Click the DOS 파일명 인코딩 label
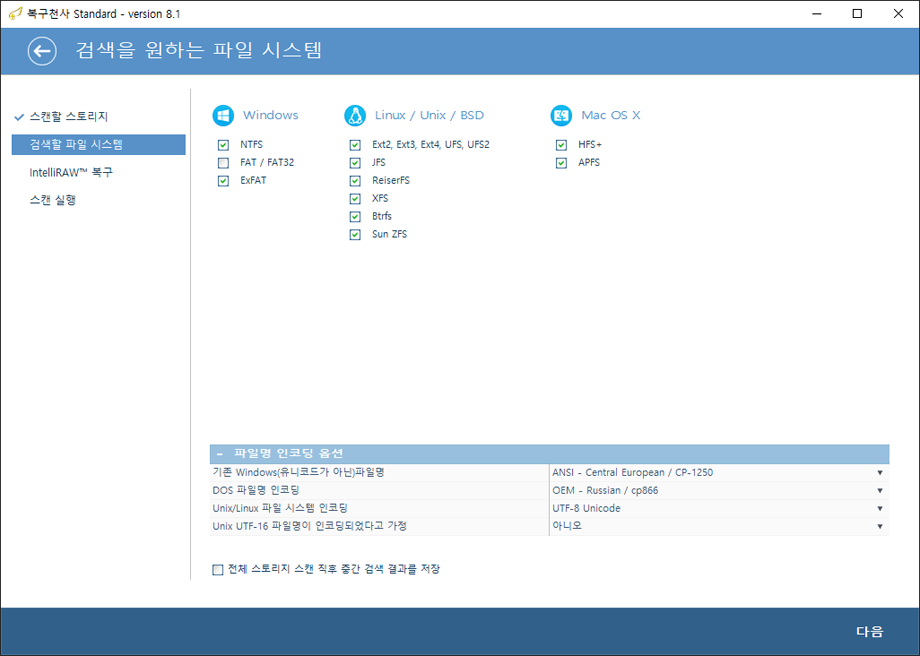 tap(256, 490)
